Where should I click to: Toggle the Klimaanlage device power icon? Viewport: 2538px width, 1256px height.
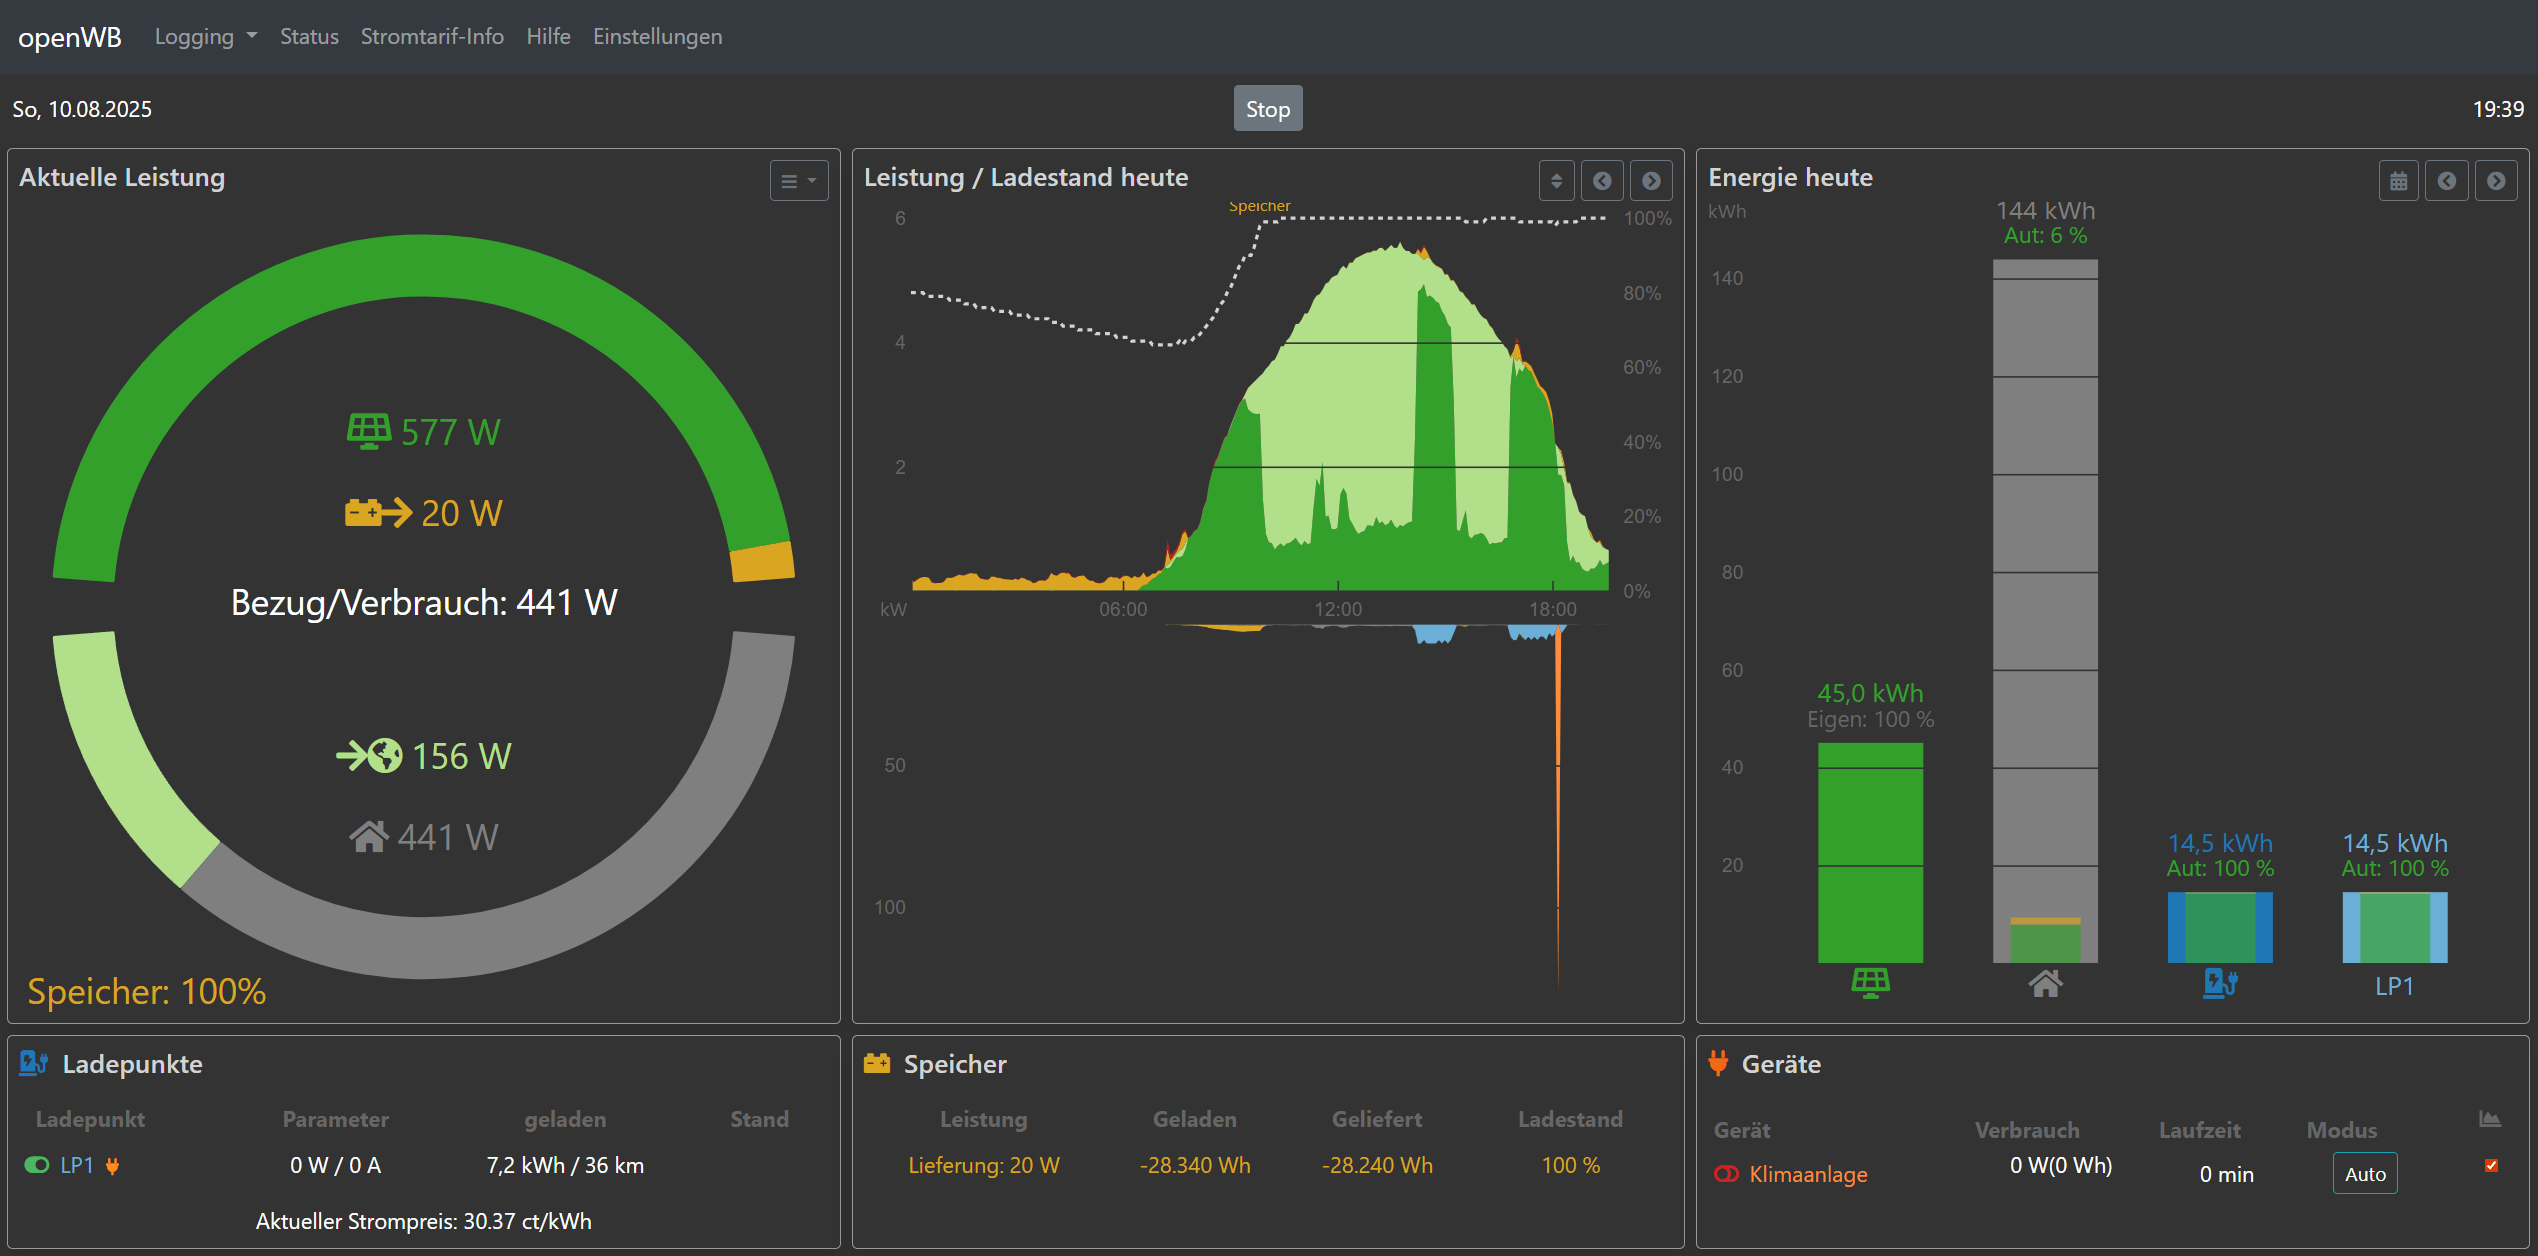pos(1726,1174)
